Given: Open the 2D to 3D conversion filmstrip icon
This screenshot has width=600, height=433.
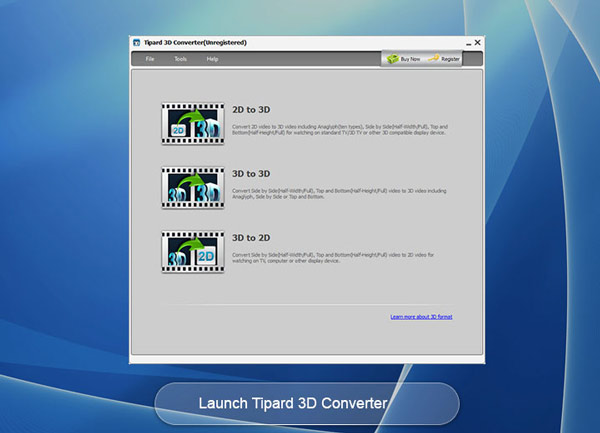Looking at the screenshot, I should click(x=193, y=122).
